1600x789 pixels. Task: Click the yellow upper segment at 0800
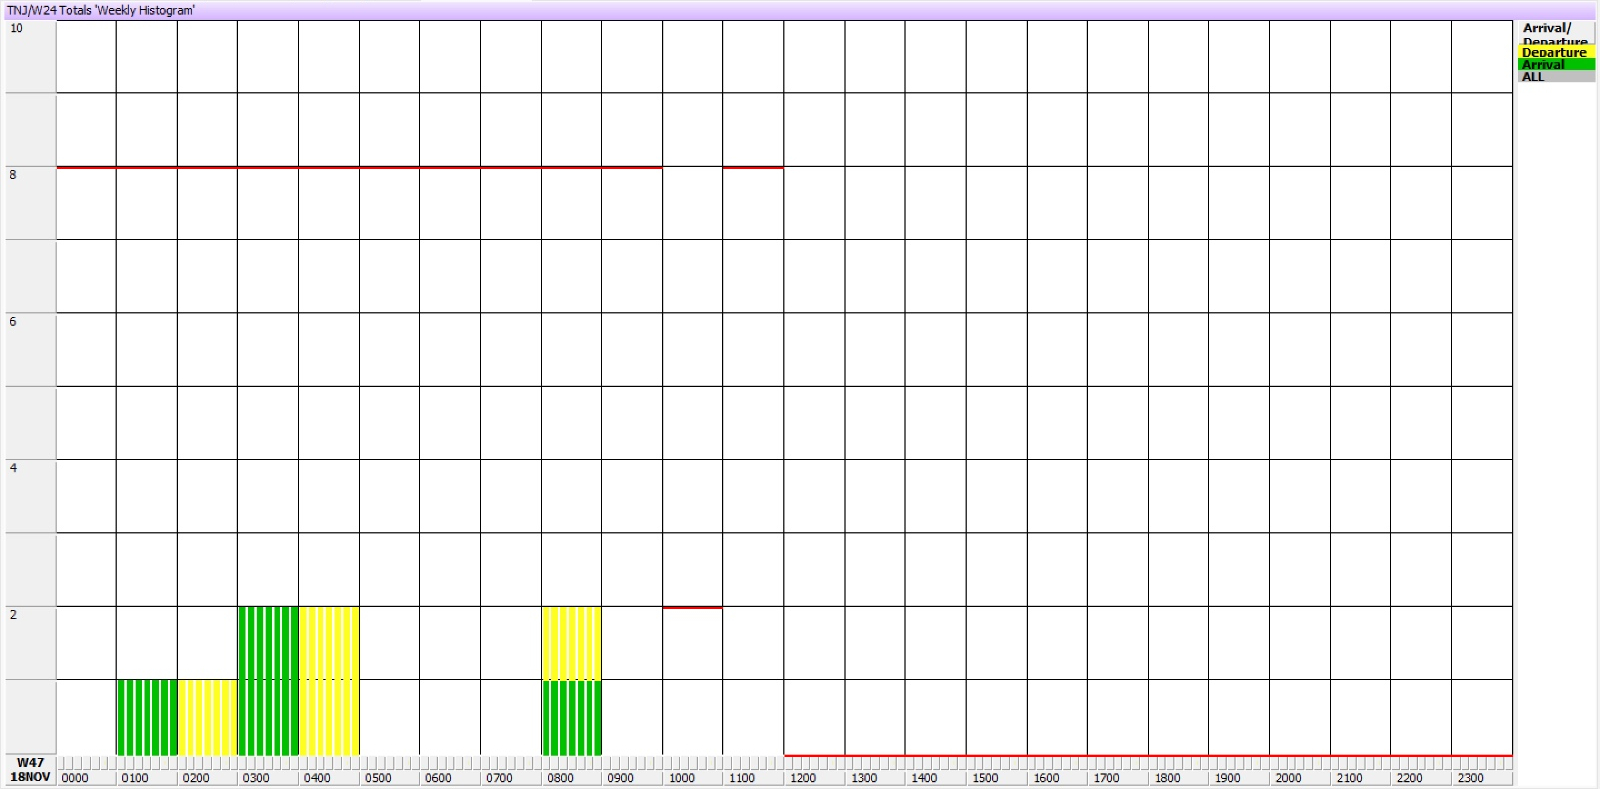point(572,643)
